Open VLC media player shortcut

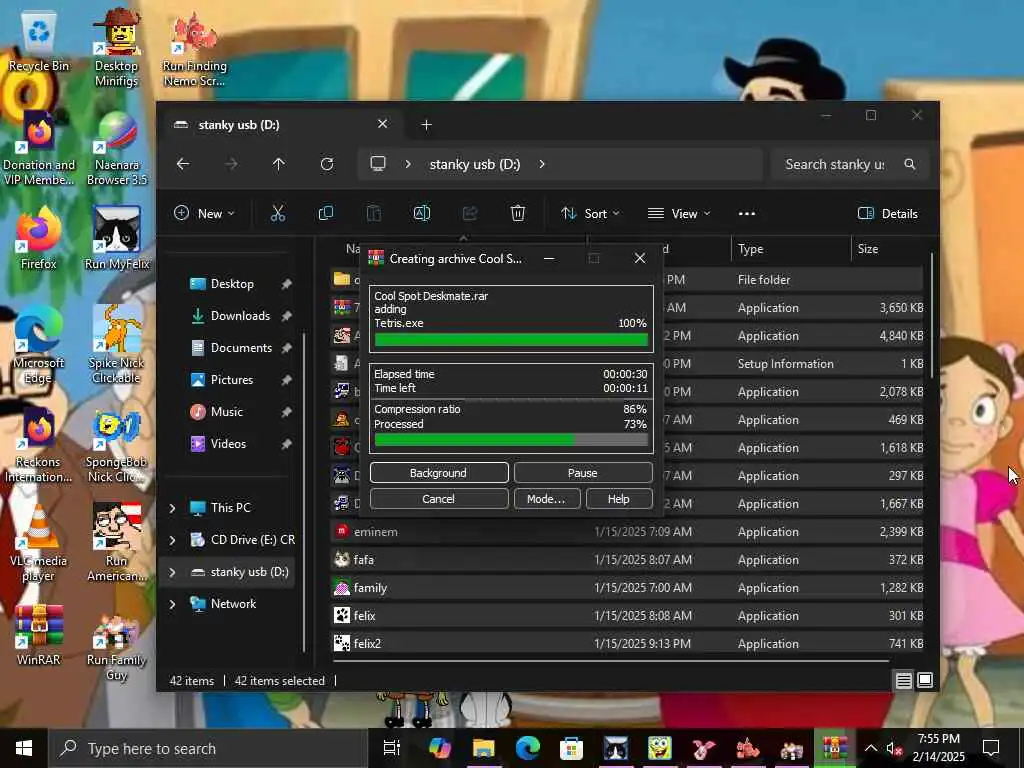39,543
